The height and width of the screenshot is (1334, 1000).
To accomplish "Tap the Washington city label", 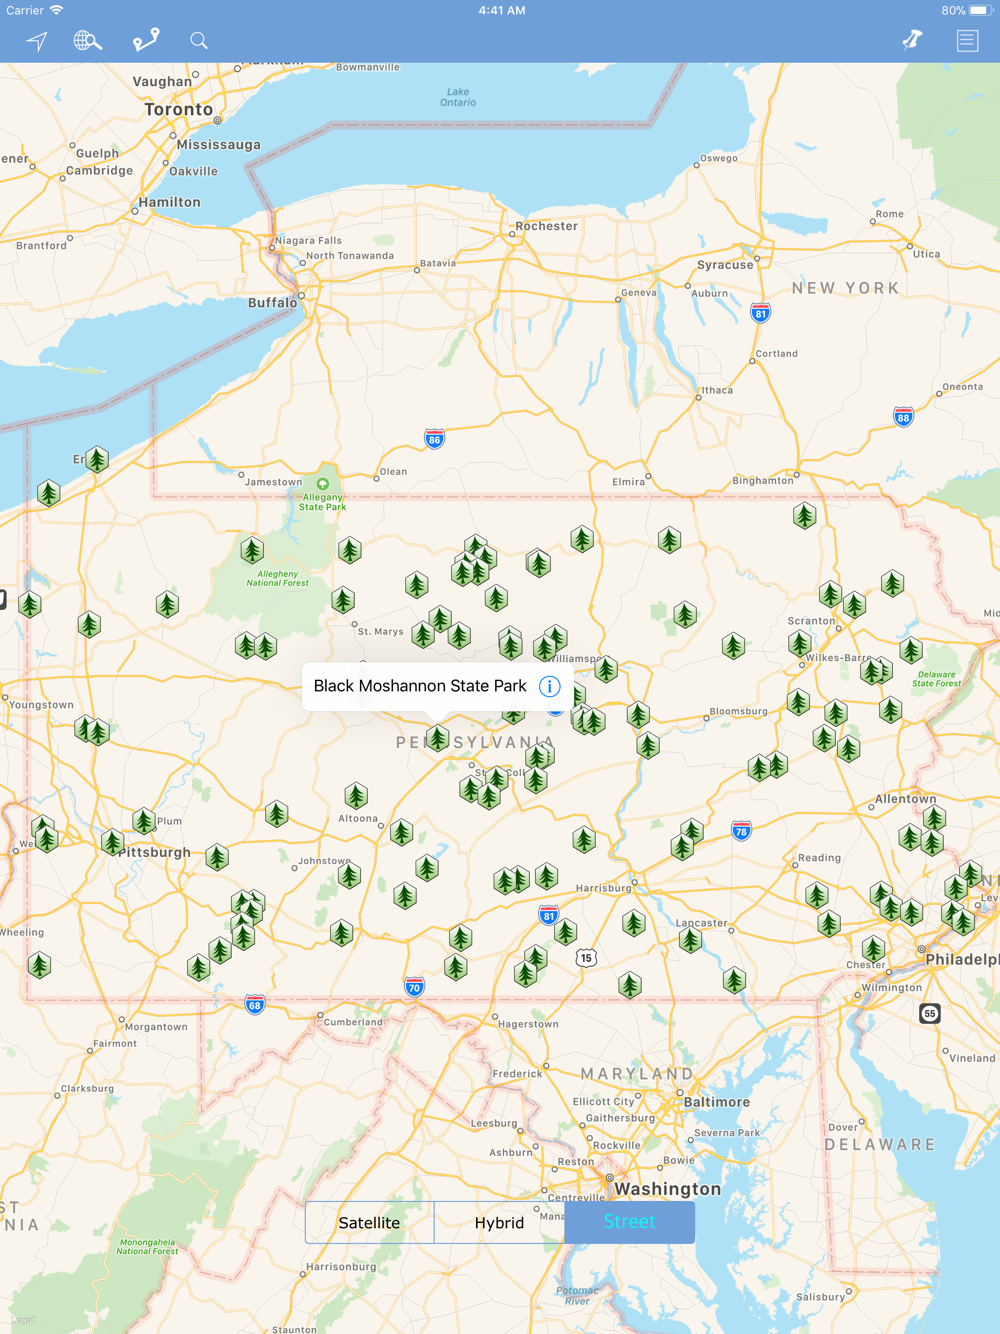I will click(x=667, y=1189).
